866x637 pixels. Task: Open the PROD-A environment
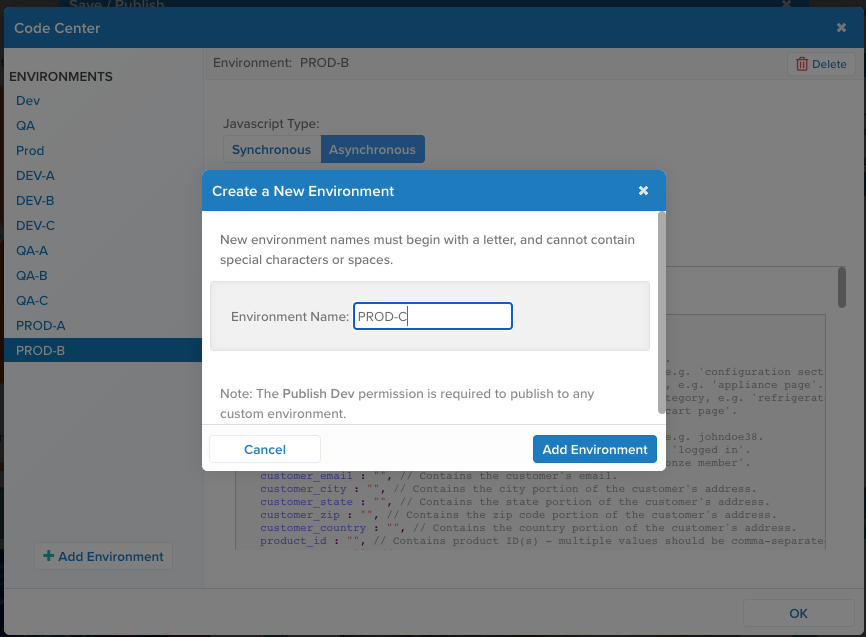tap(40, 326)
